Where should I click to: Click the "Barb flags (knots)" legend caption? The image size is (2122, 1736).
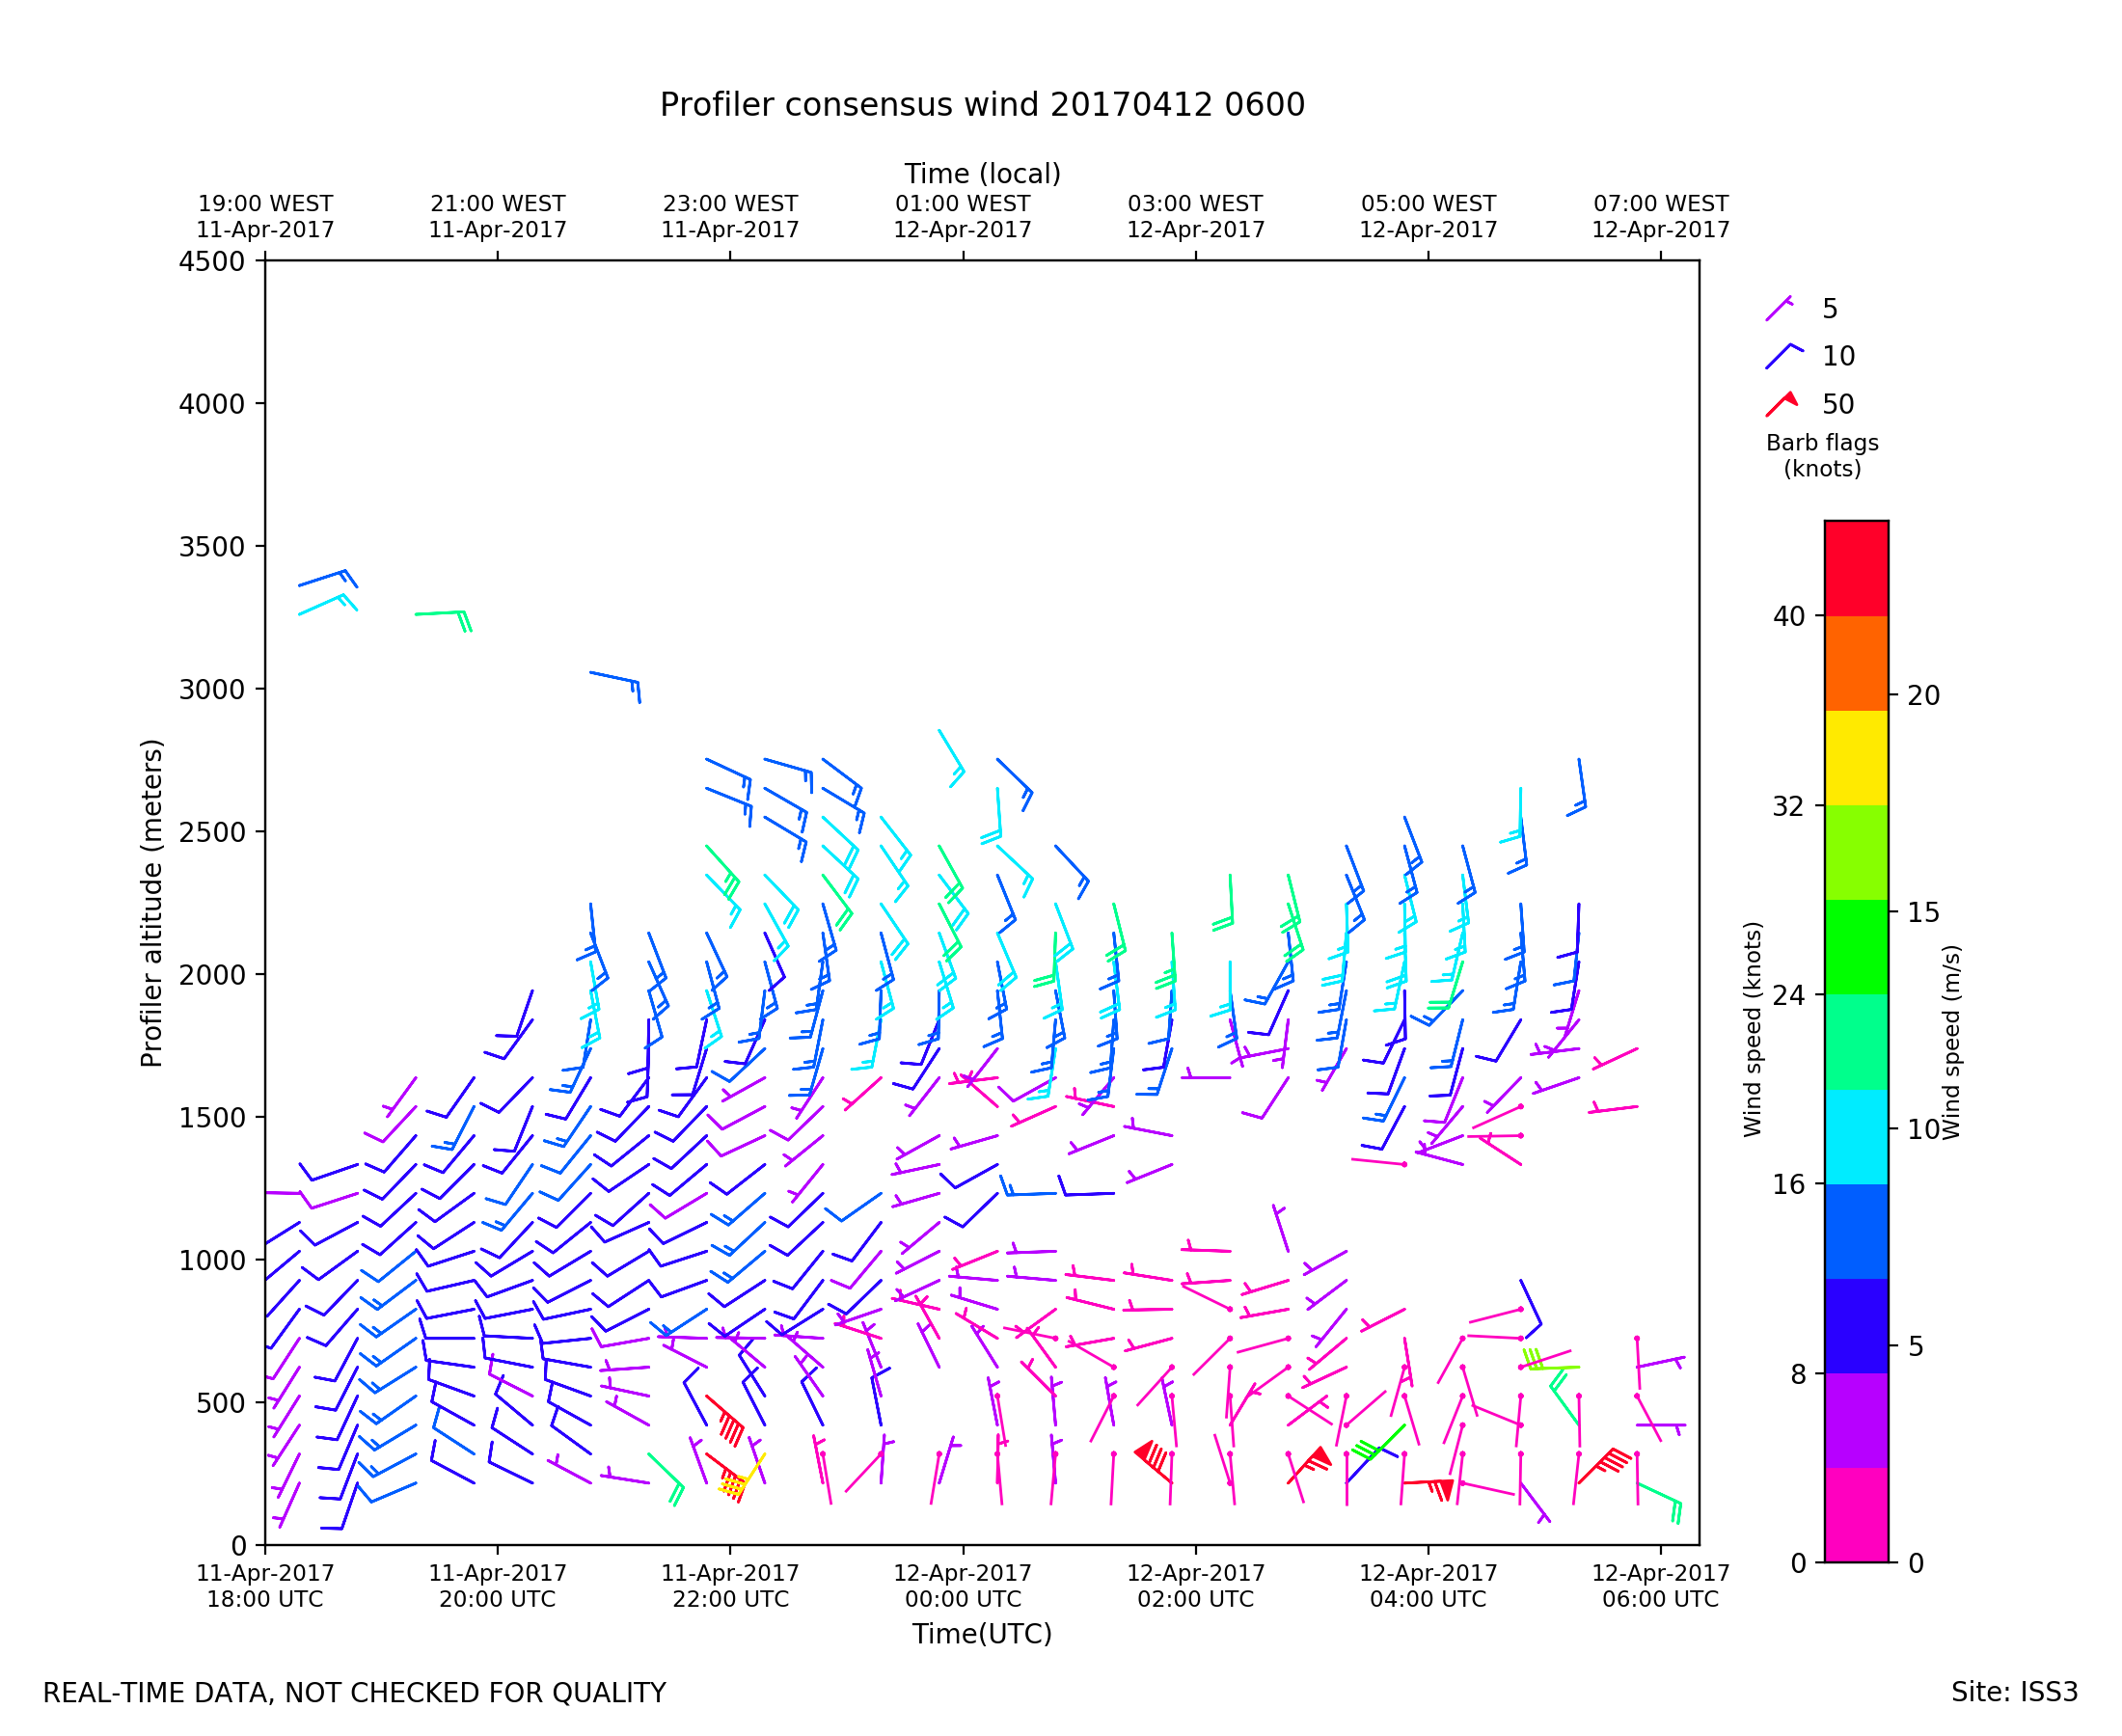[1821, 456]
